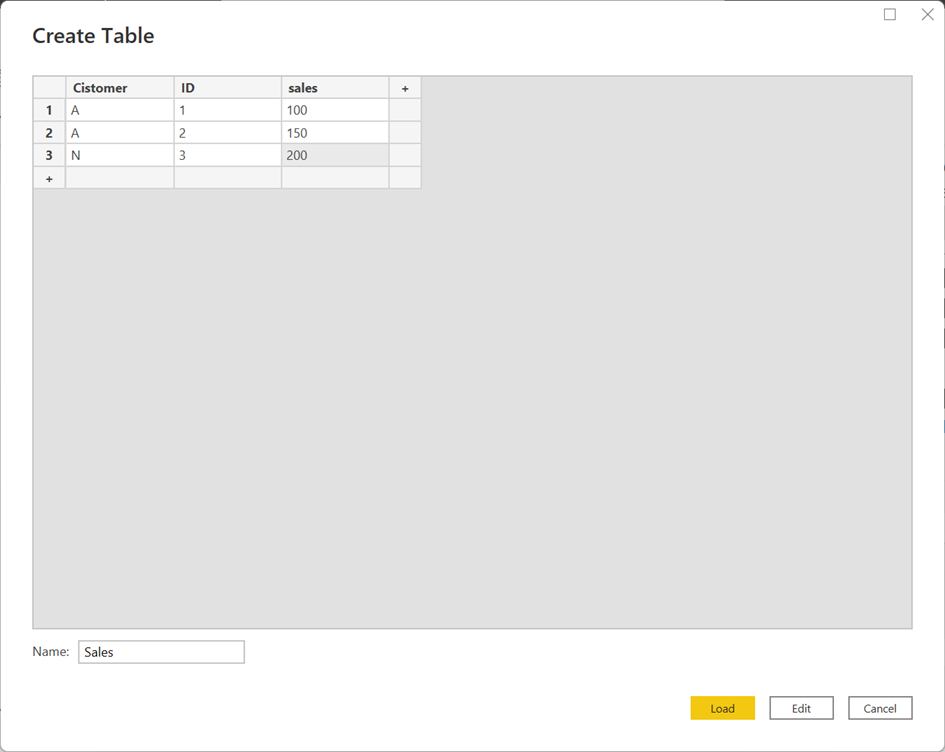Close the Create Table dialog
Image resolution: width=945 pixels, height=752 pixels.
927,15
